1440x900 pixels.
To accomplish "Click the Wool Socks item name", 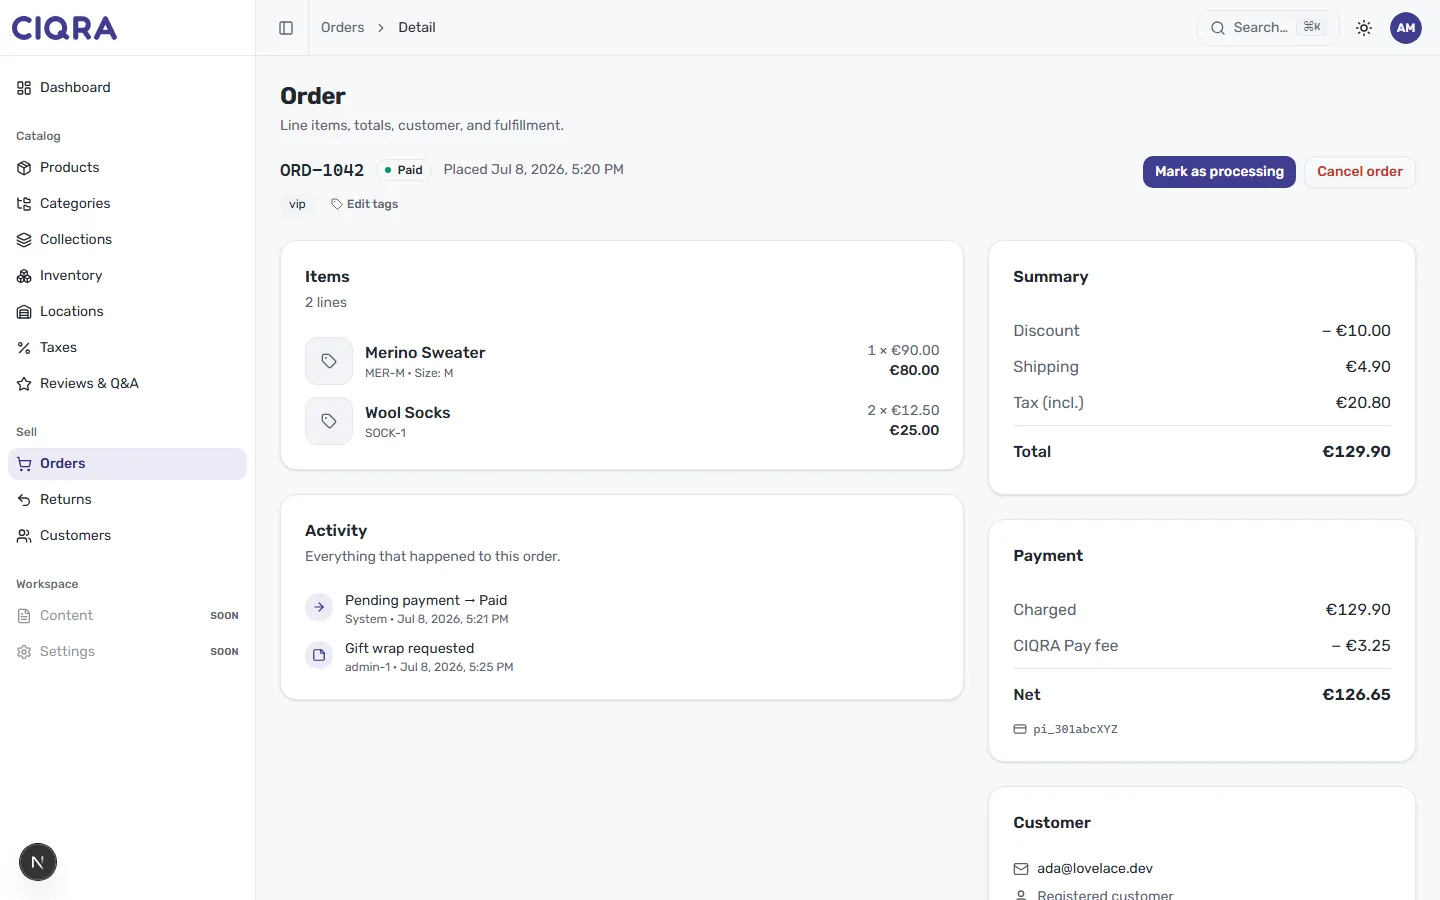I will [x=408, y=413].
